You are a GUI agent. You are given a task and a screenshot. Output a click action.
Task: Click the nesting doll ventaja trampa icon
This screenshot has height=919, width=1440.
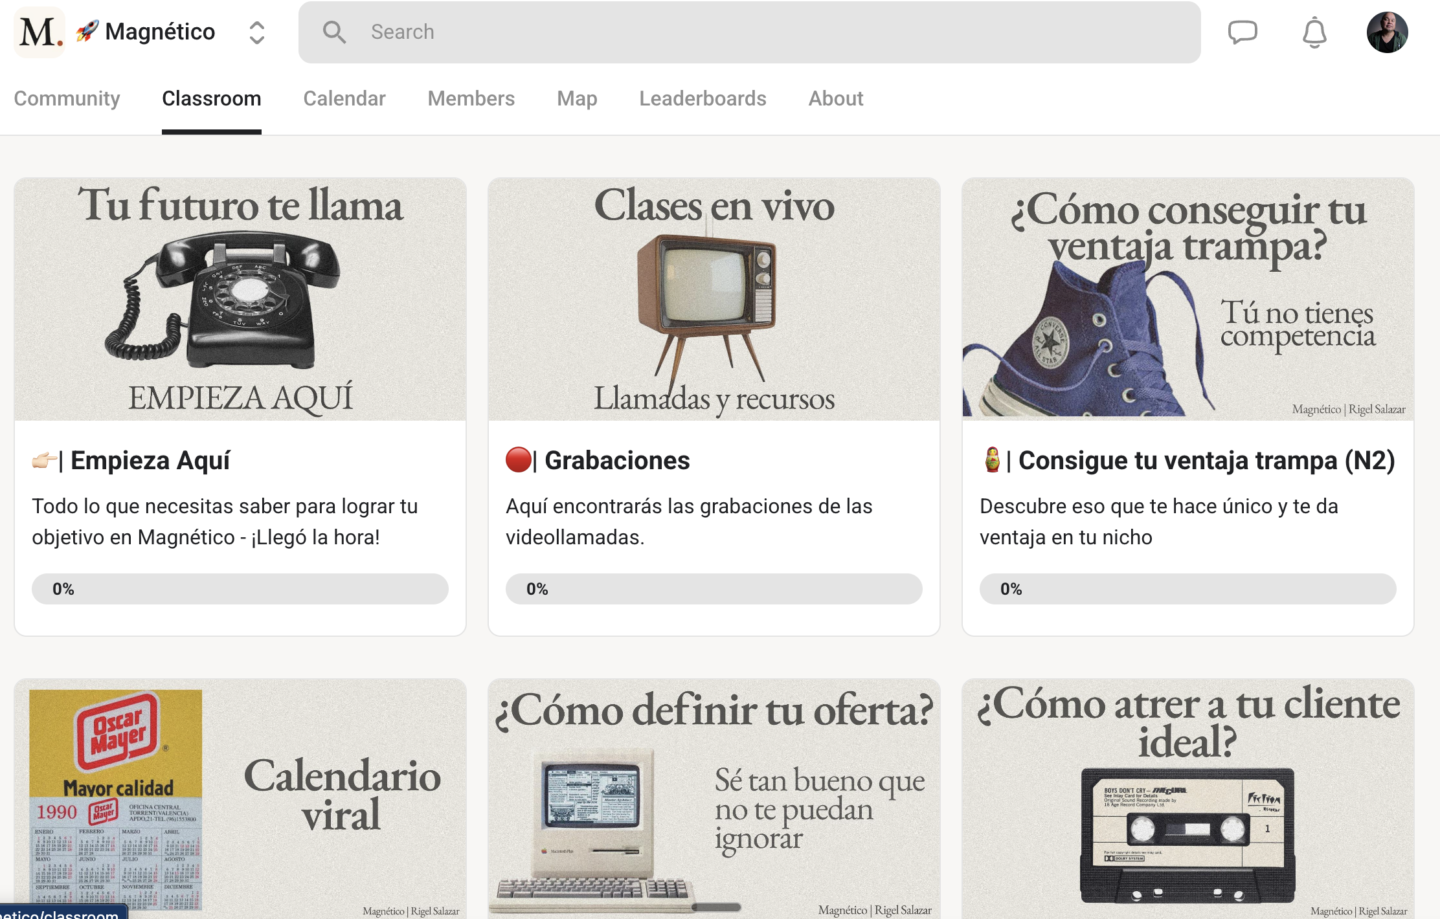[992, 460]
